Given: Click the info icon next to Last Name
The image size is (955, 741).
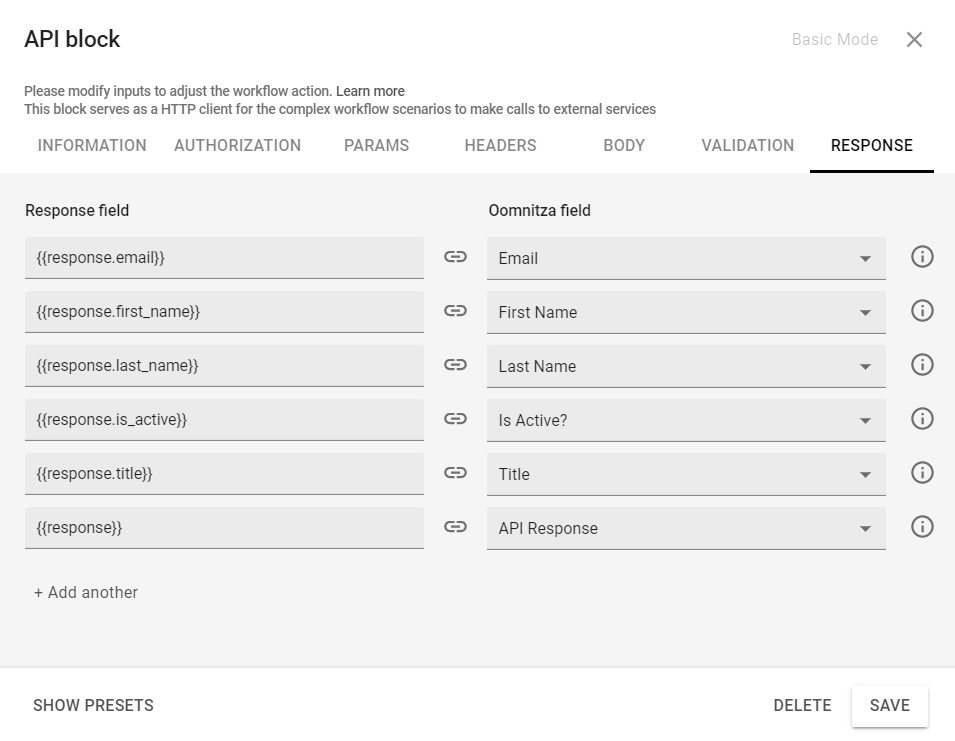Looking at the screenshot, I should click(921, 364).
